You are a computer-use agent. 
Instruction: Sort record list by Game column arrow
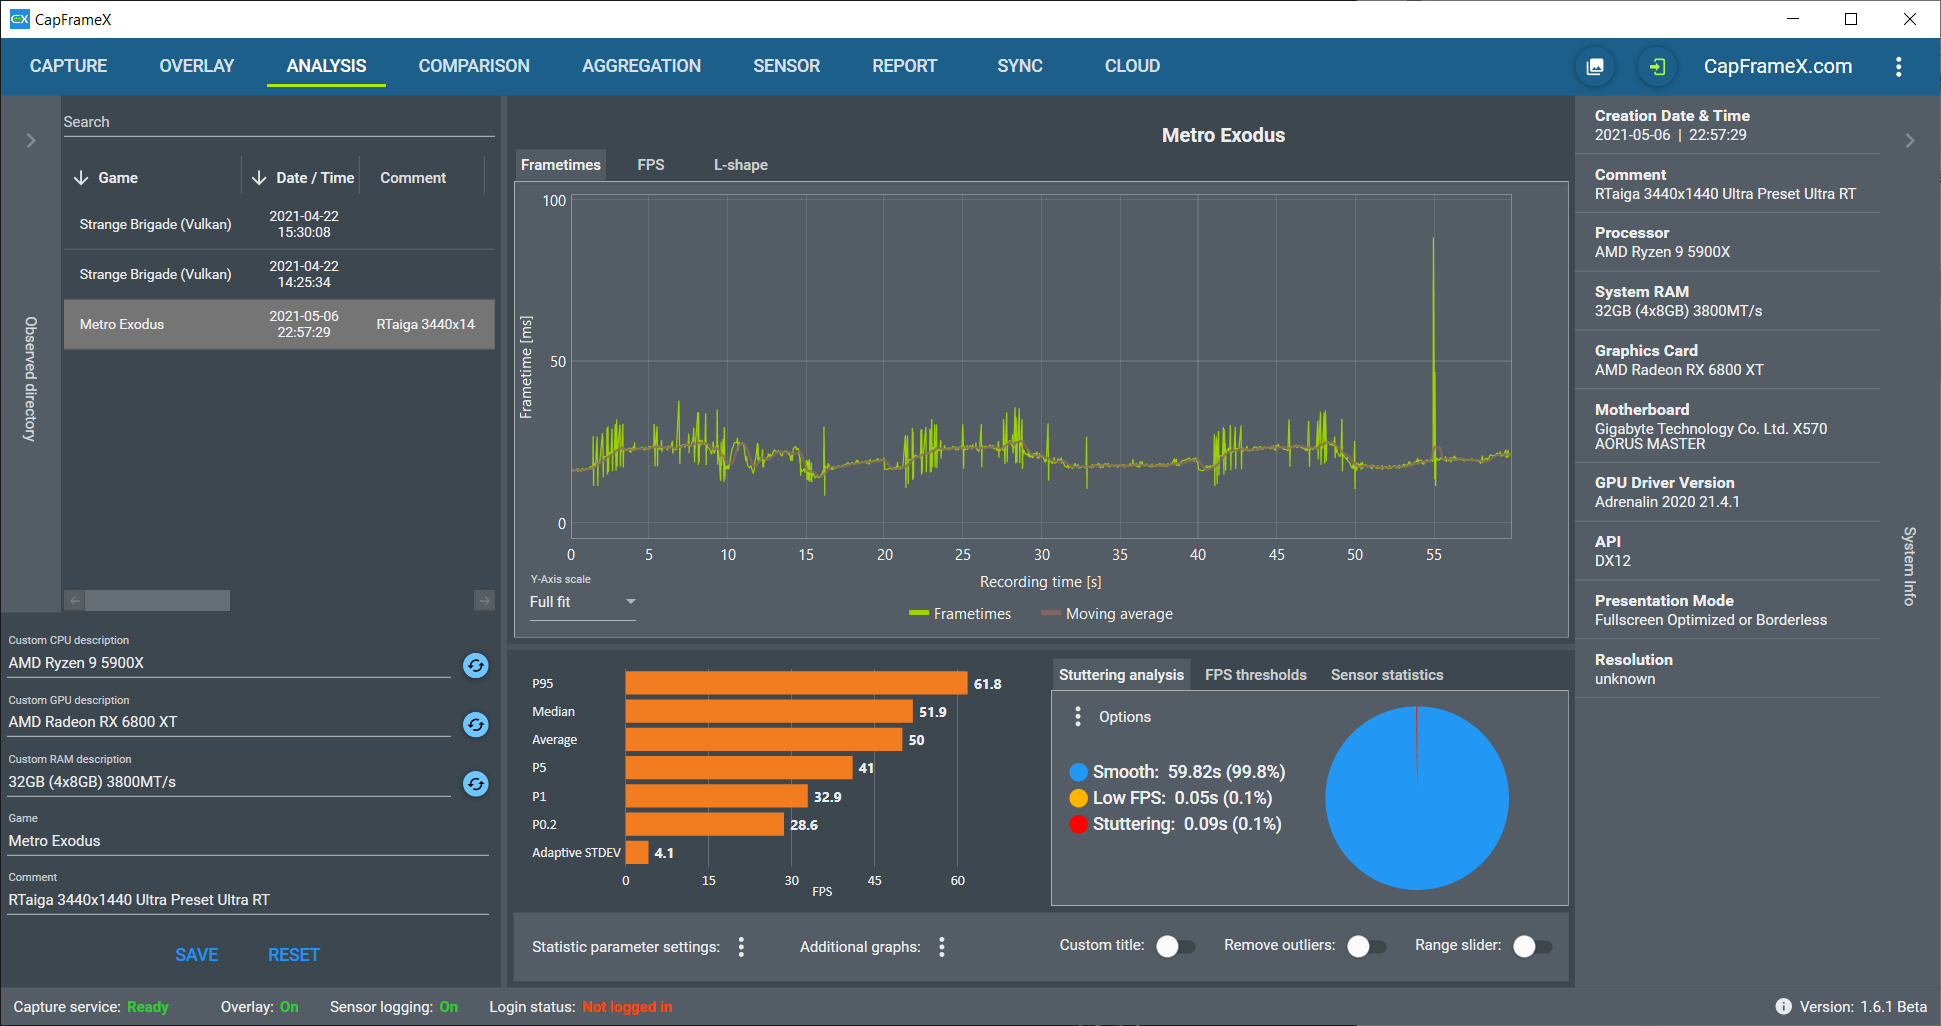(x=81, y=178)
